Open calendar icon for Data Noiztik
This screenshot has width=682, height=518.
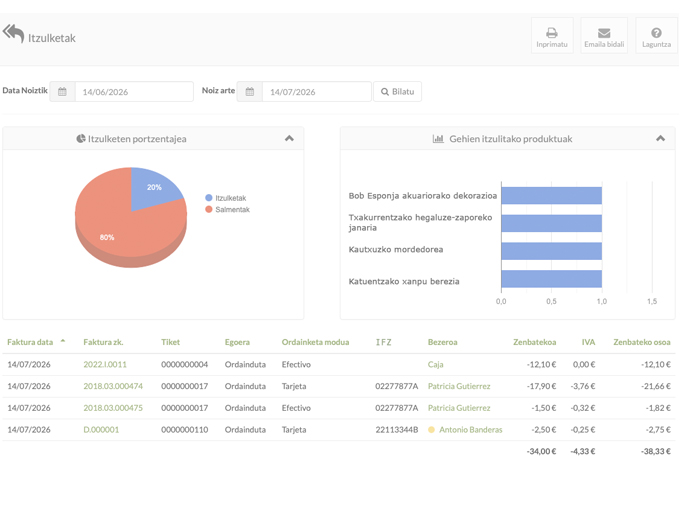pos(62,92)
